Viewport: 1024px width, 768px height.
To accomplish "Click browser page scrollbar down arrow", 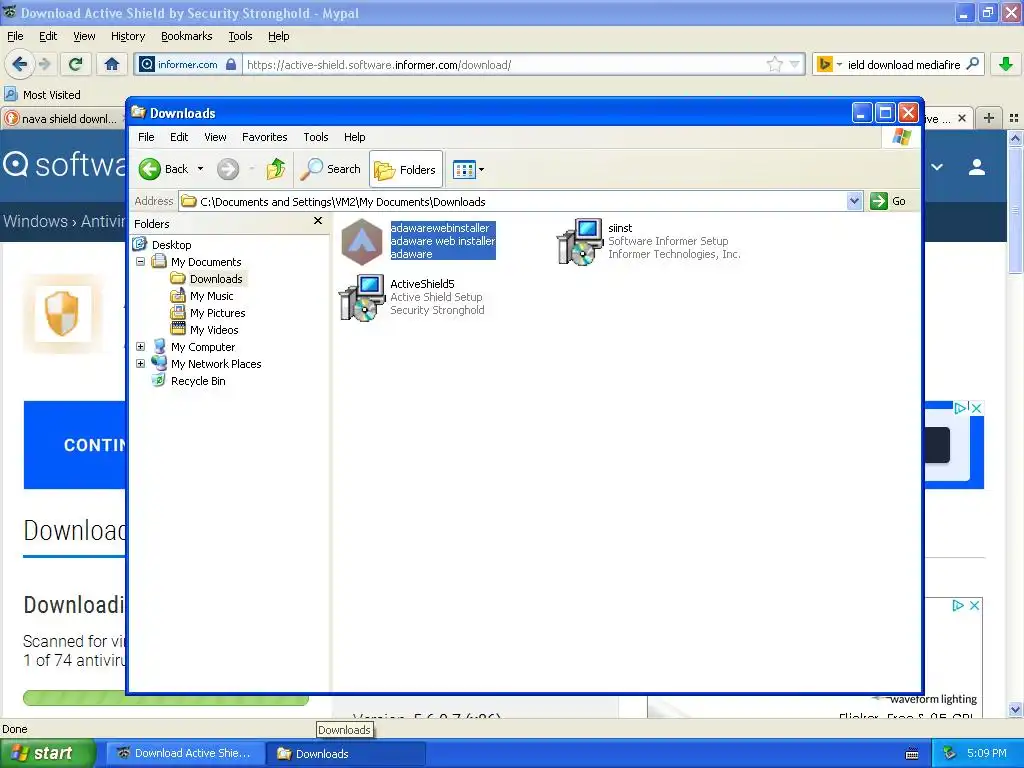I will click(1016, 709).
